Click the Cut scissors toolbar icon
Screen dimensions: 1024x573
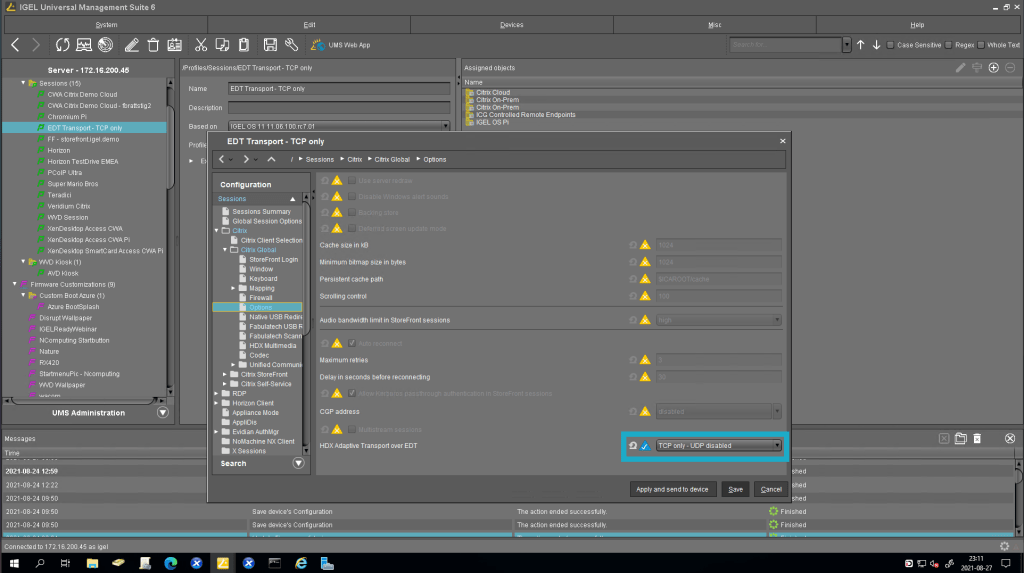[200, 45]
